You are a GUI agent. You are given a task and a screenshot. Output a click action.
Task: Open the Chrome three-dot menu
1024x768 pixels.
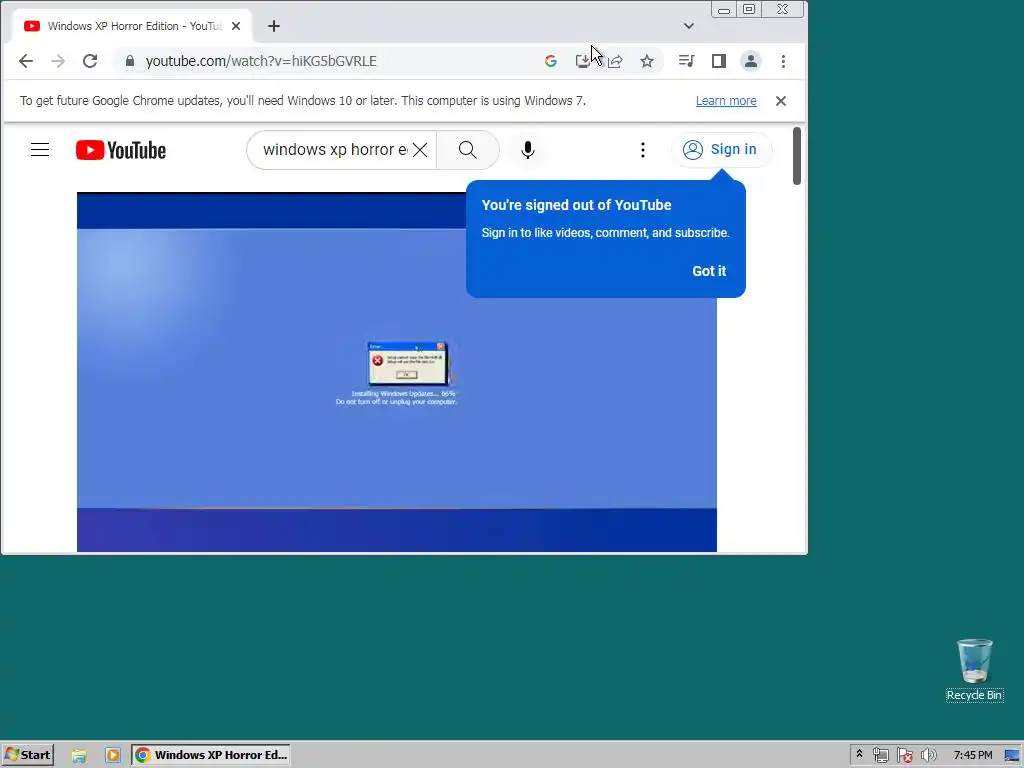click(783, 61)
